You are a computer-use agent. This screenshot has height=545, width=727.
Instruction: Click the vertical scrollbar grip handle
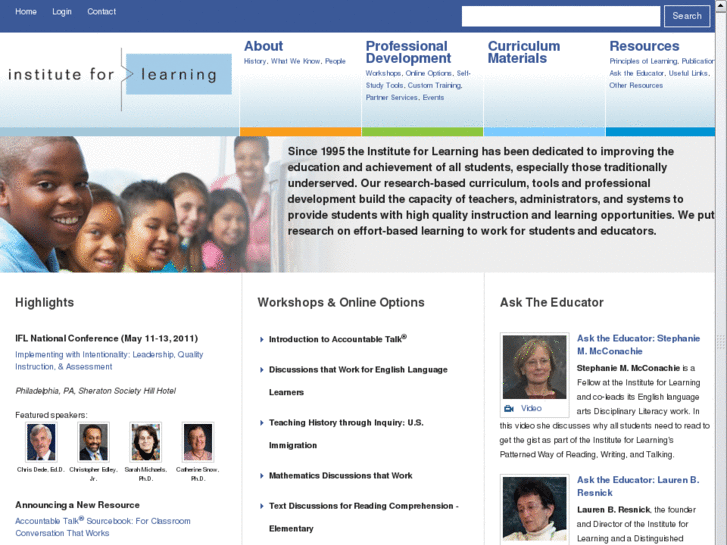coord(721,342)
